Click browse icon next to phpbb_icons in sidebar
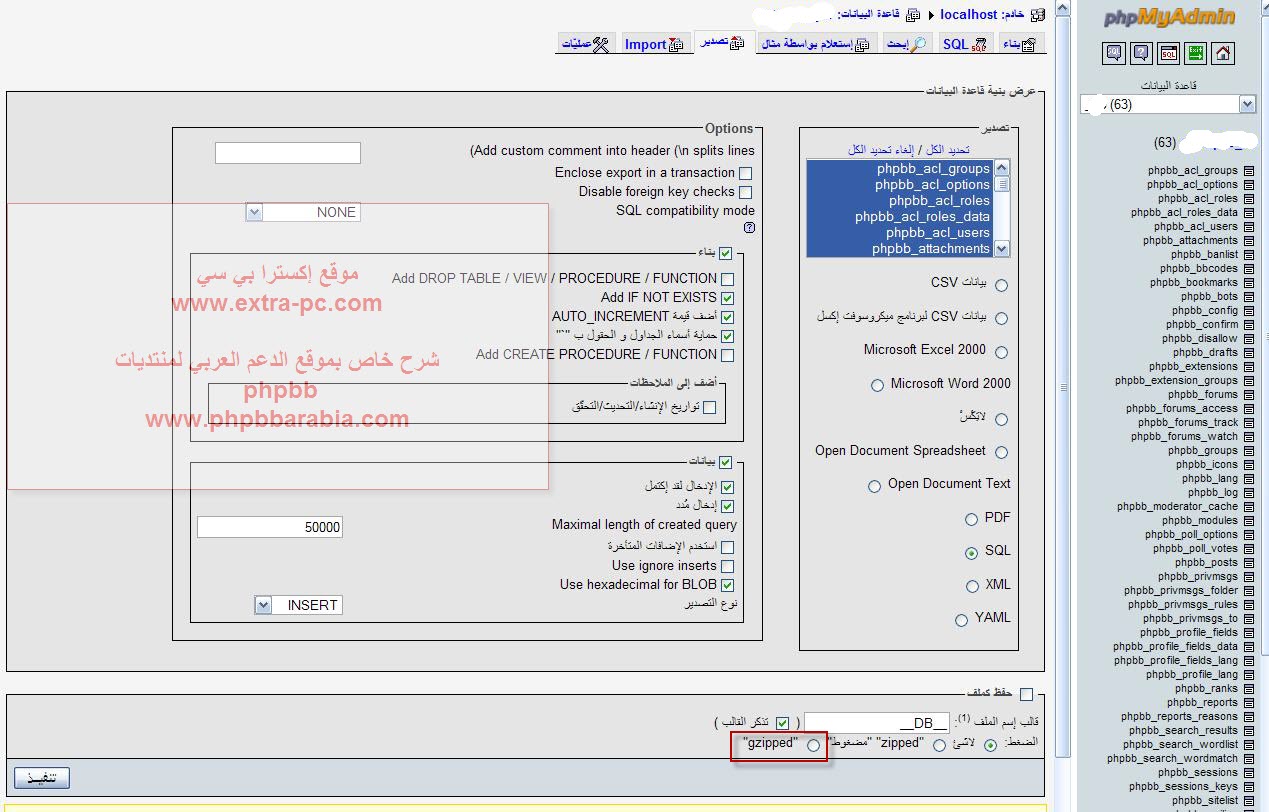The height and width of the screenshot is (812, 1269). [1248, 465]
